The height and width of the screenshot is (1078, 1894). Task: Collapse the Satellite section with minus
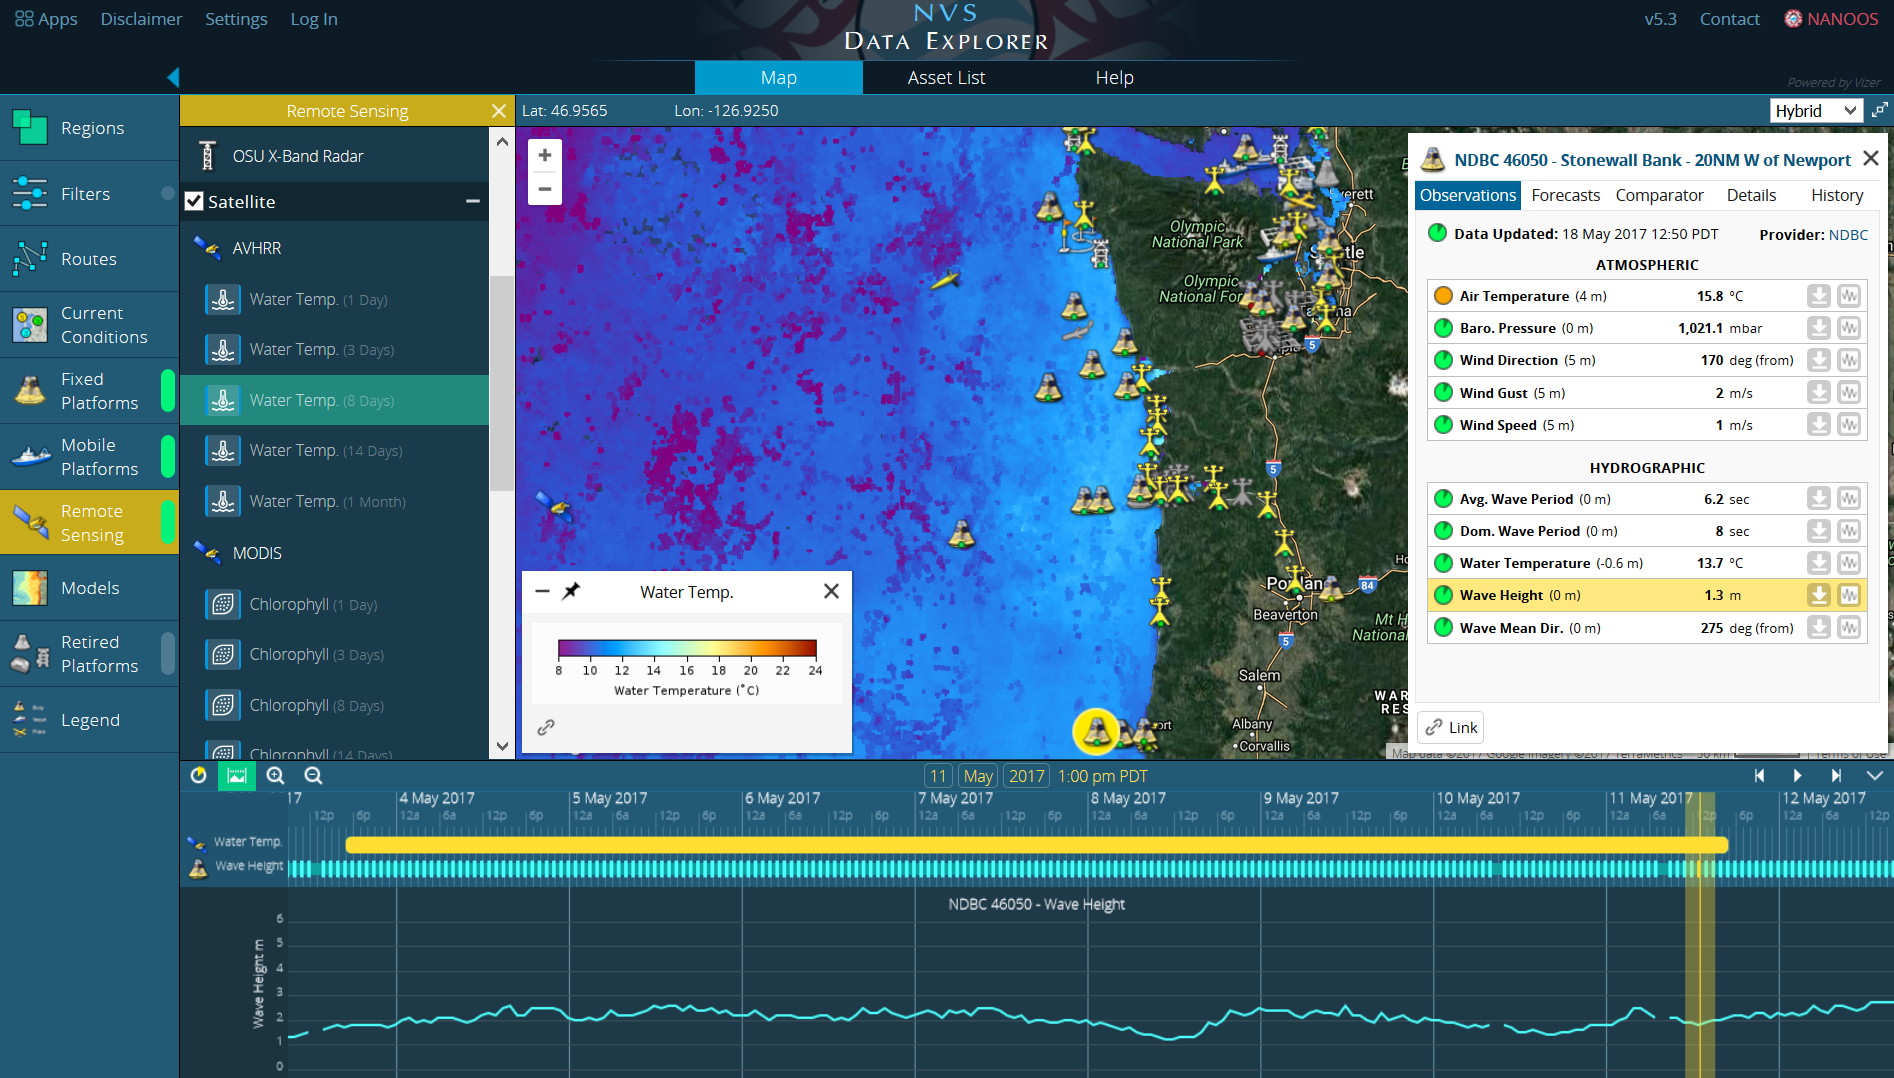[473, 201]
